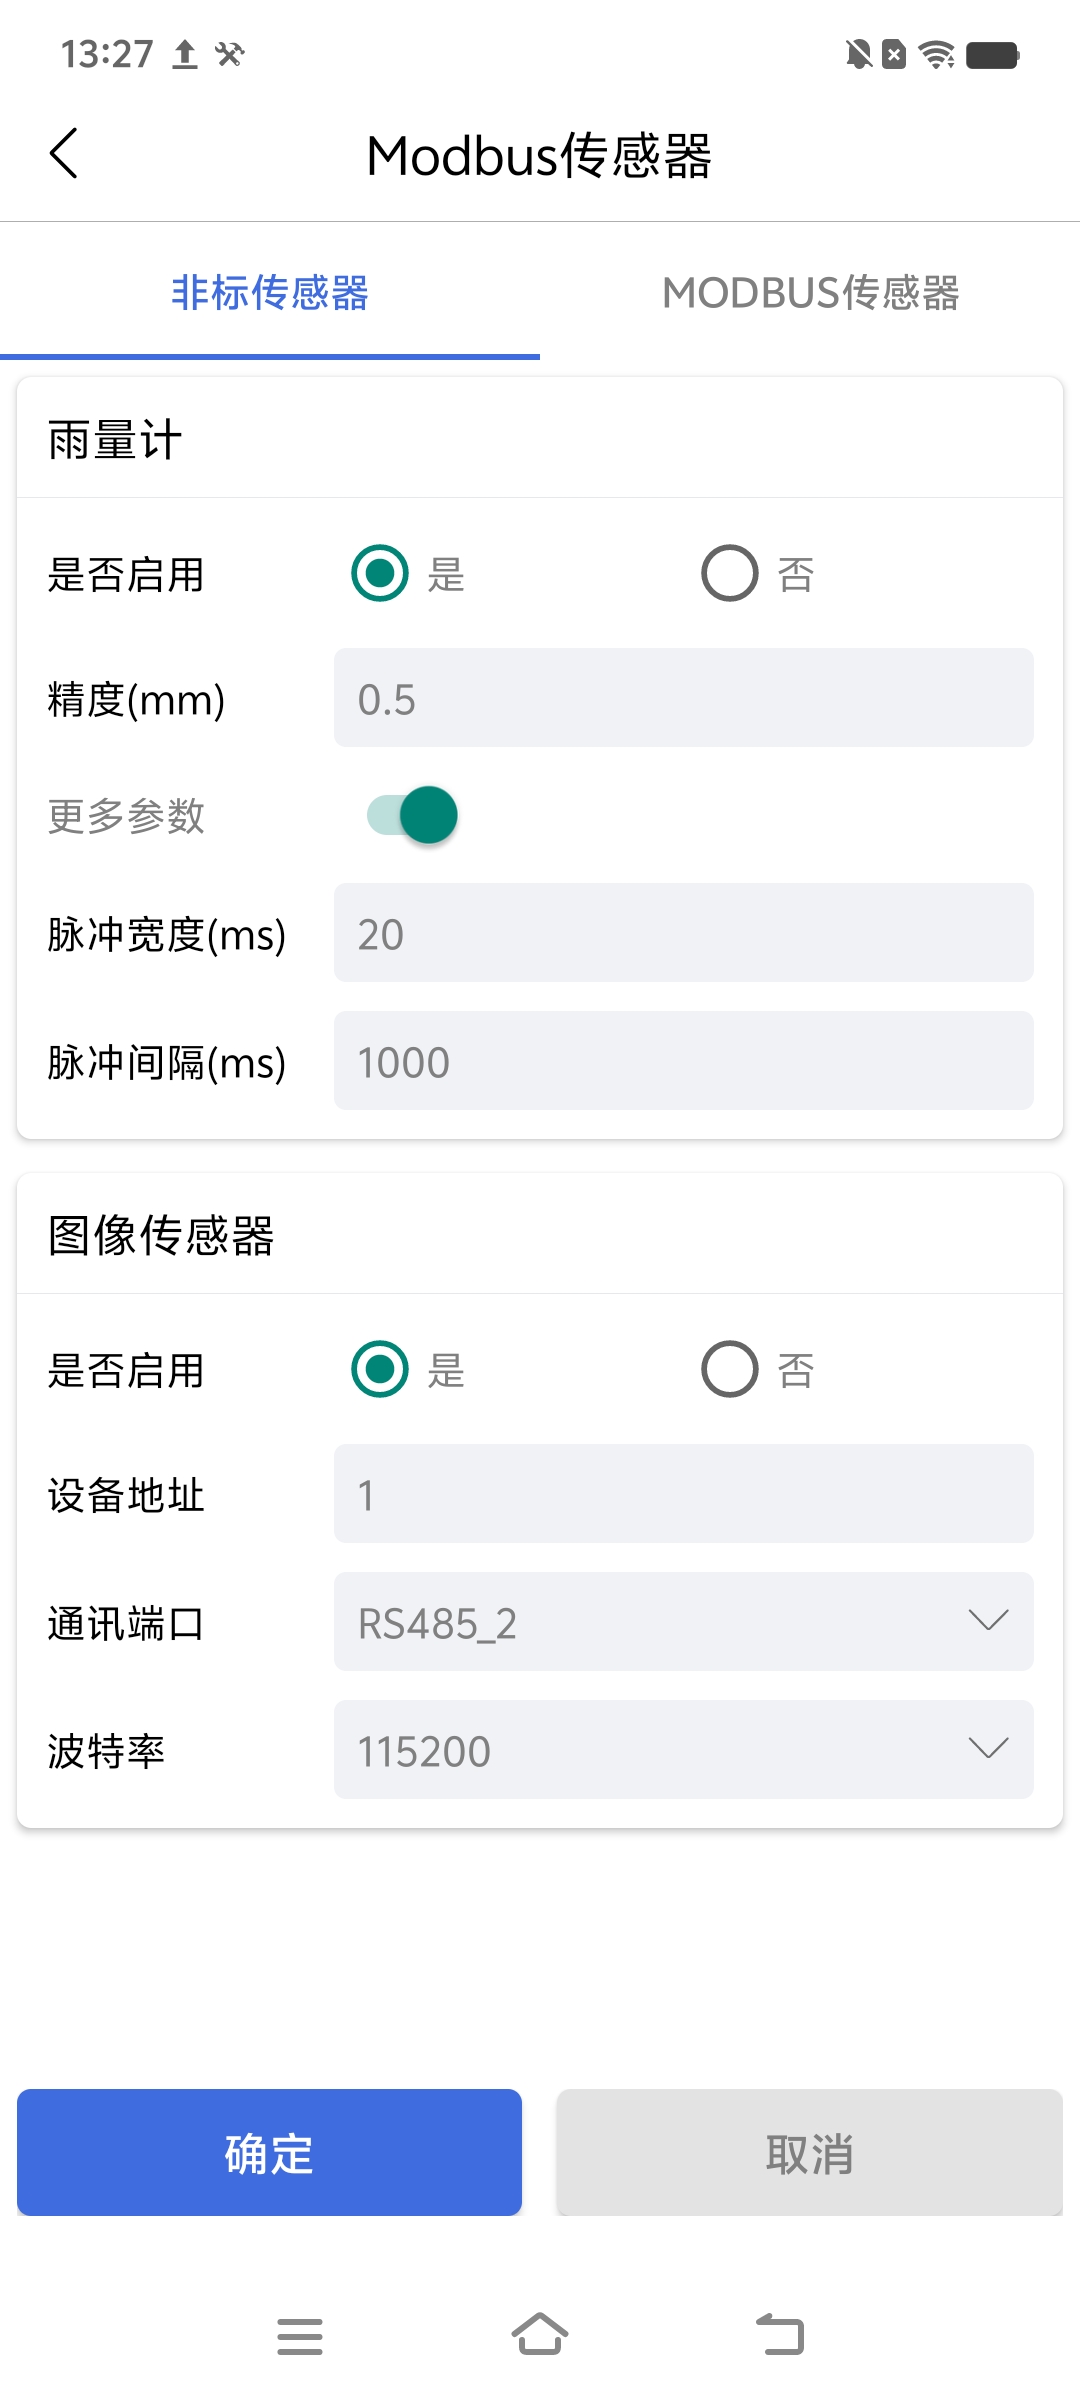This screenshot has width=1080, height=2400.
Task: Tap the muted notifications bell icon
Action: click(x=858, y=54)
